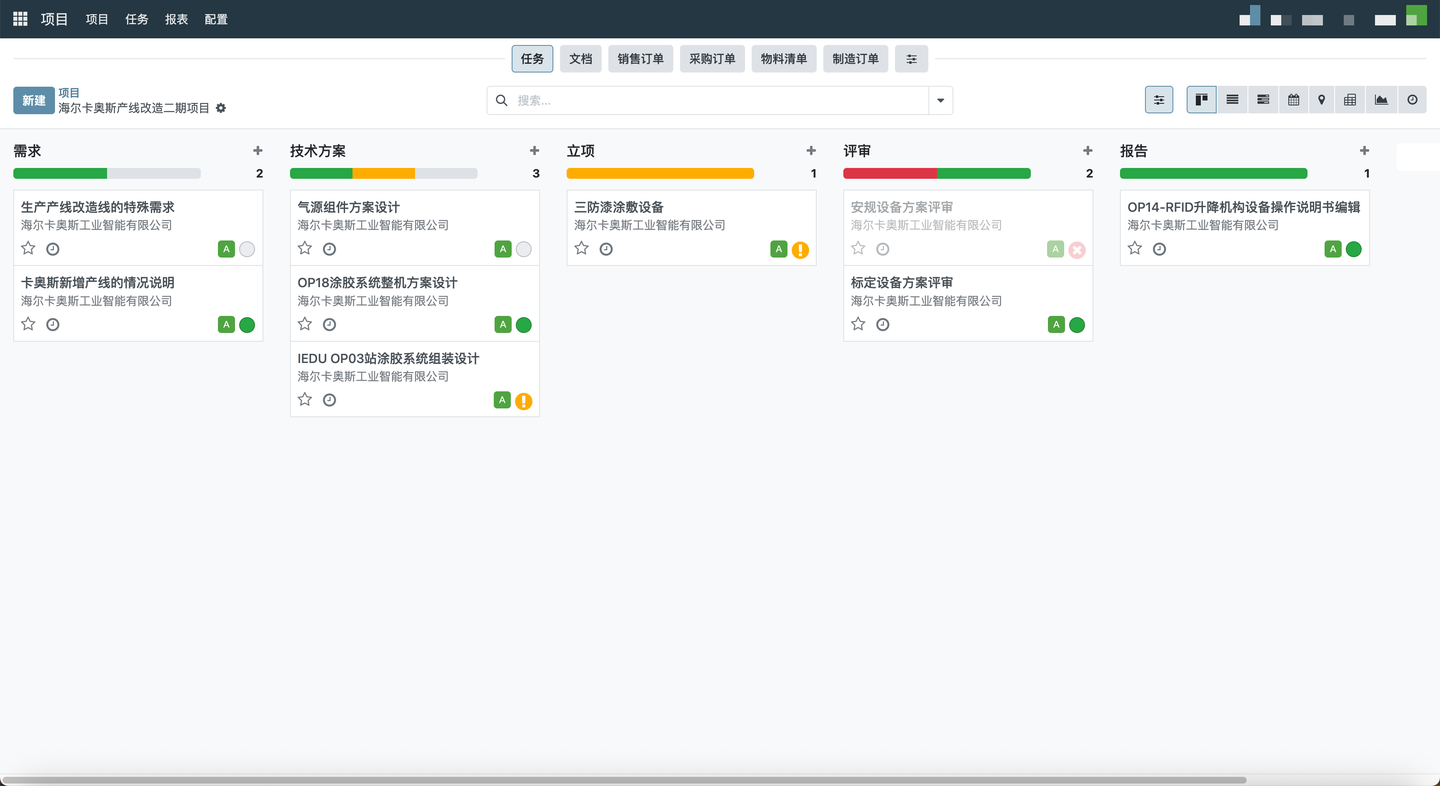Follow the 项目 breadcrumb link
Screen dimensions: 1440x786
click(69, 93)
